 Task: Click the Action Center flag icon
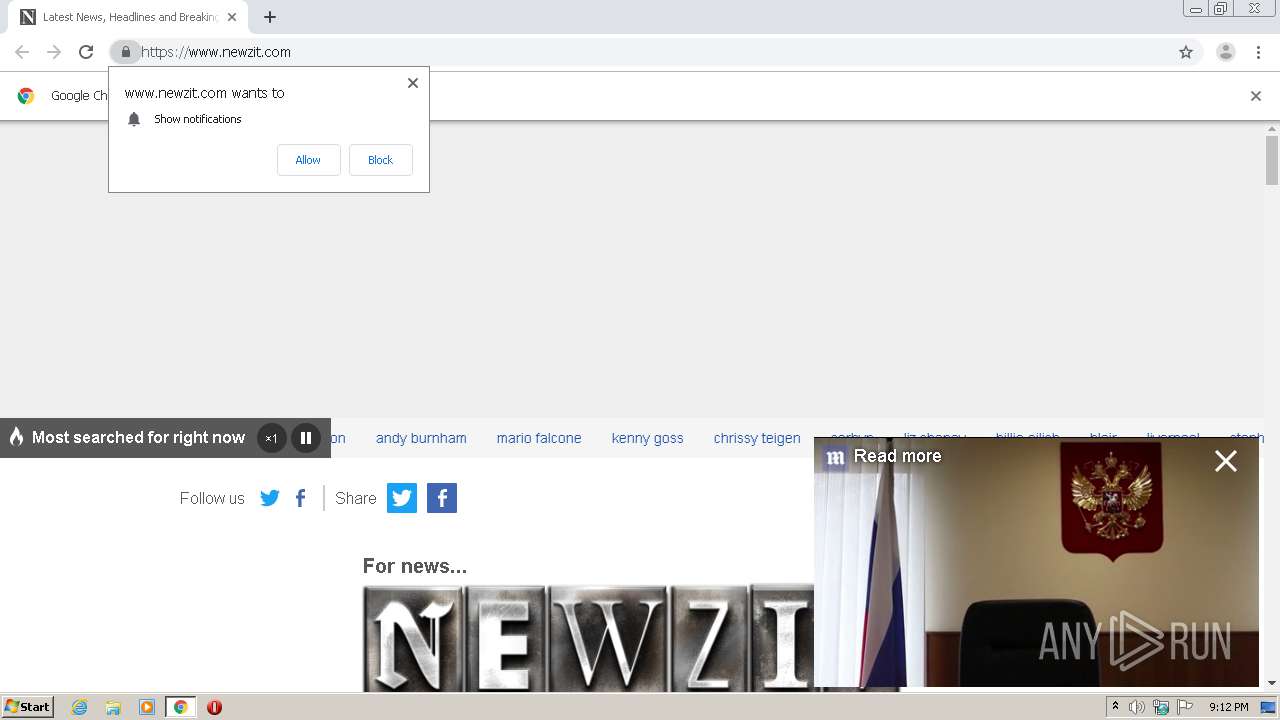1186,707
